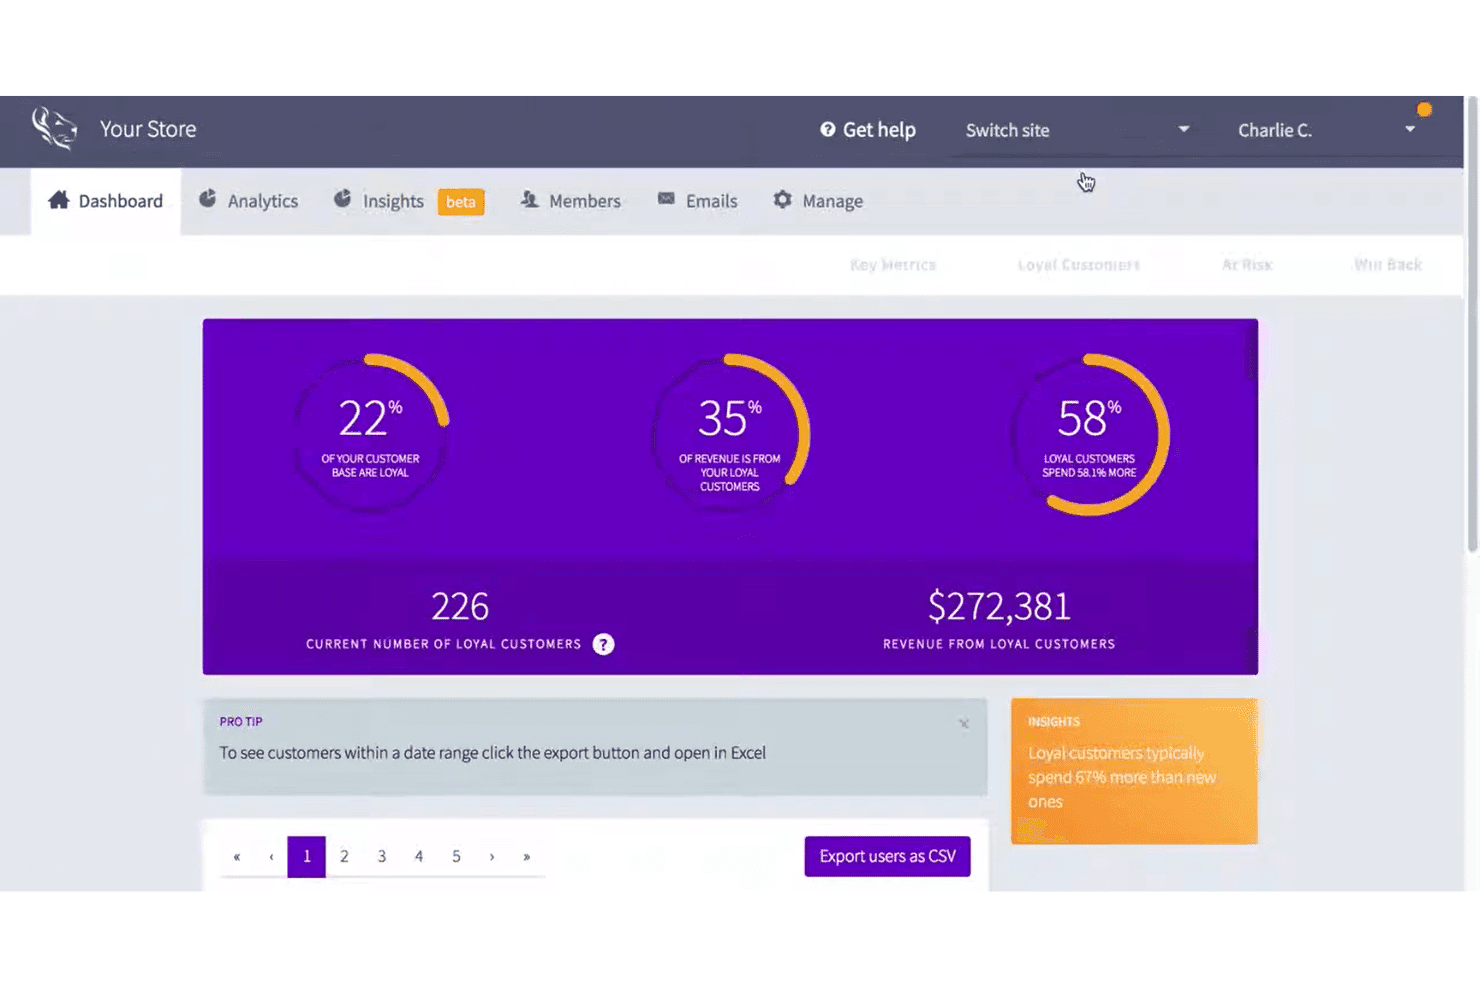This screenshot has width=1480, height=987.
Task: Jump to Win Back section
Action: [x=1388, y=265]
